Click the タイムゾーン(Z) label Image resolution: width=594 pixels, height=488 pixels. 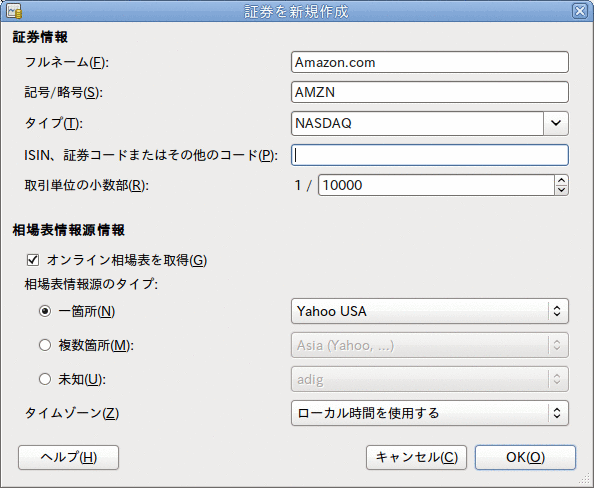click(72, 413)
